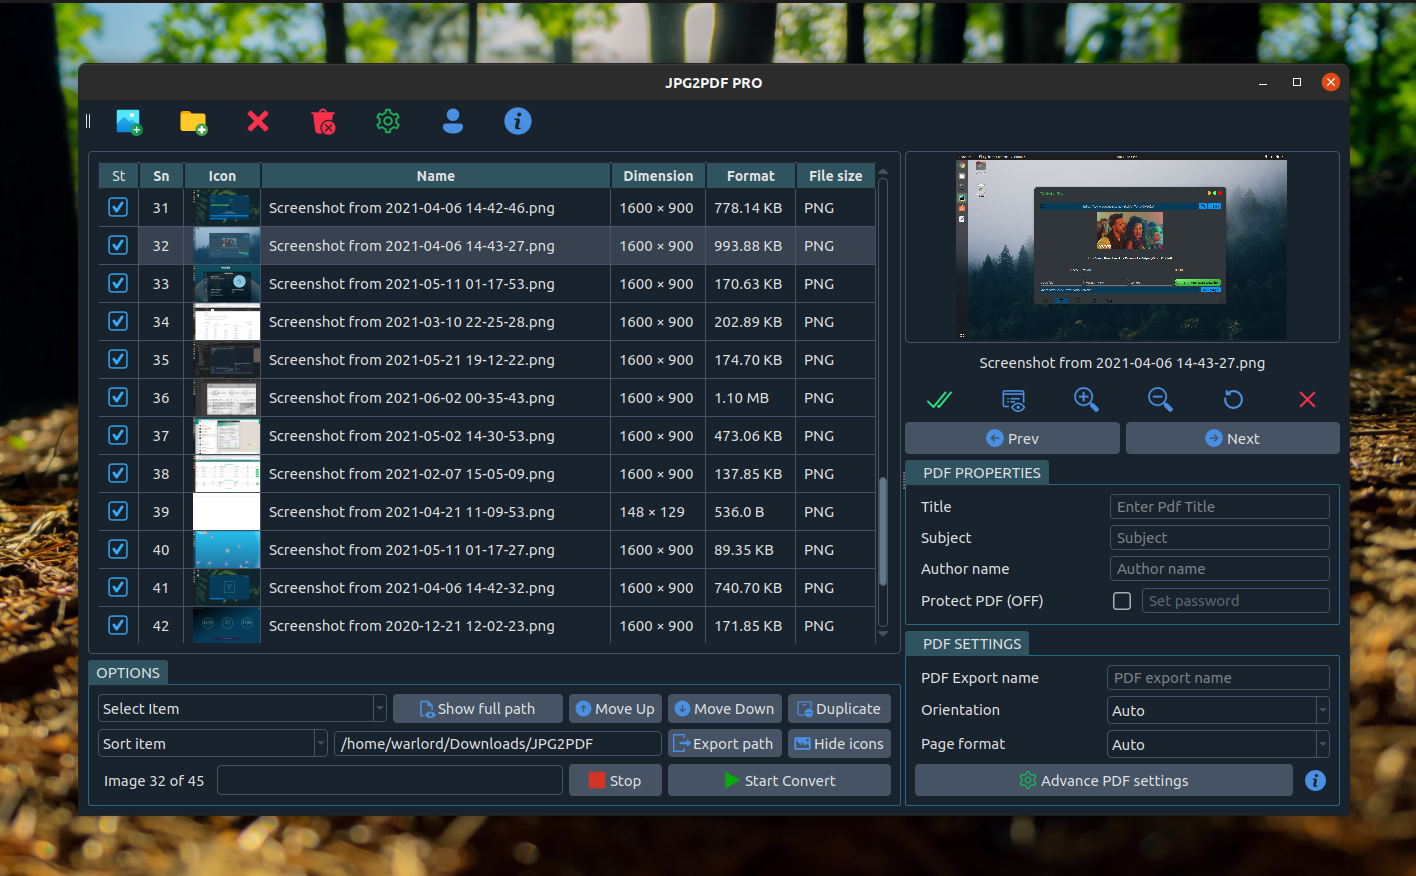Open the user account icon in toolbar
The height and width of the screenshot is (876, 1416).
(453, 121)
